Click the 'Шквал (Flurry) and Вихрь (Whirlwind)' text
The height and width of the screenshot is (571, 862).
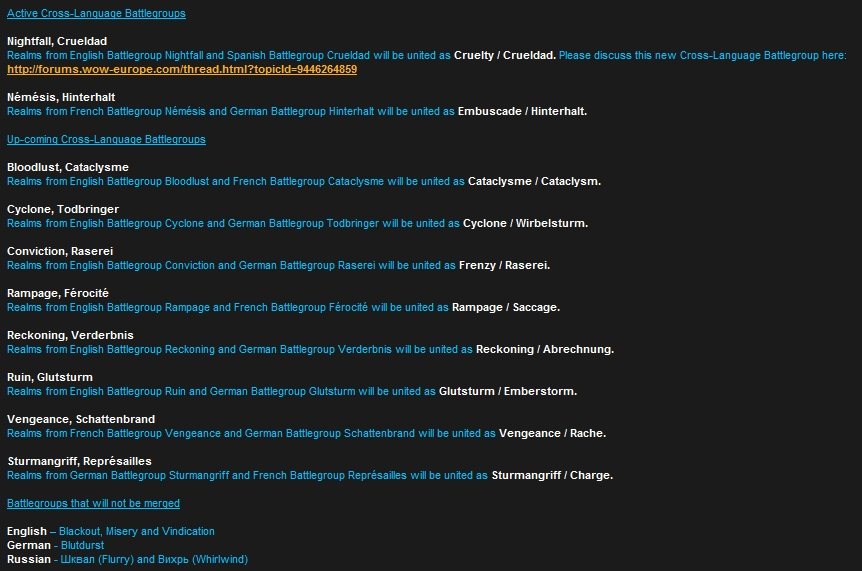click(x=154, y=559)
